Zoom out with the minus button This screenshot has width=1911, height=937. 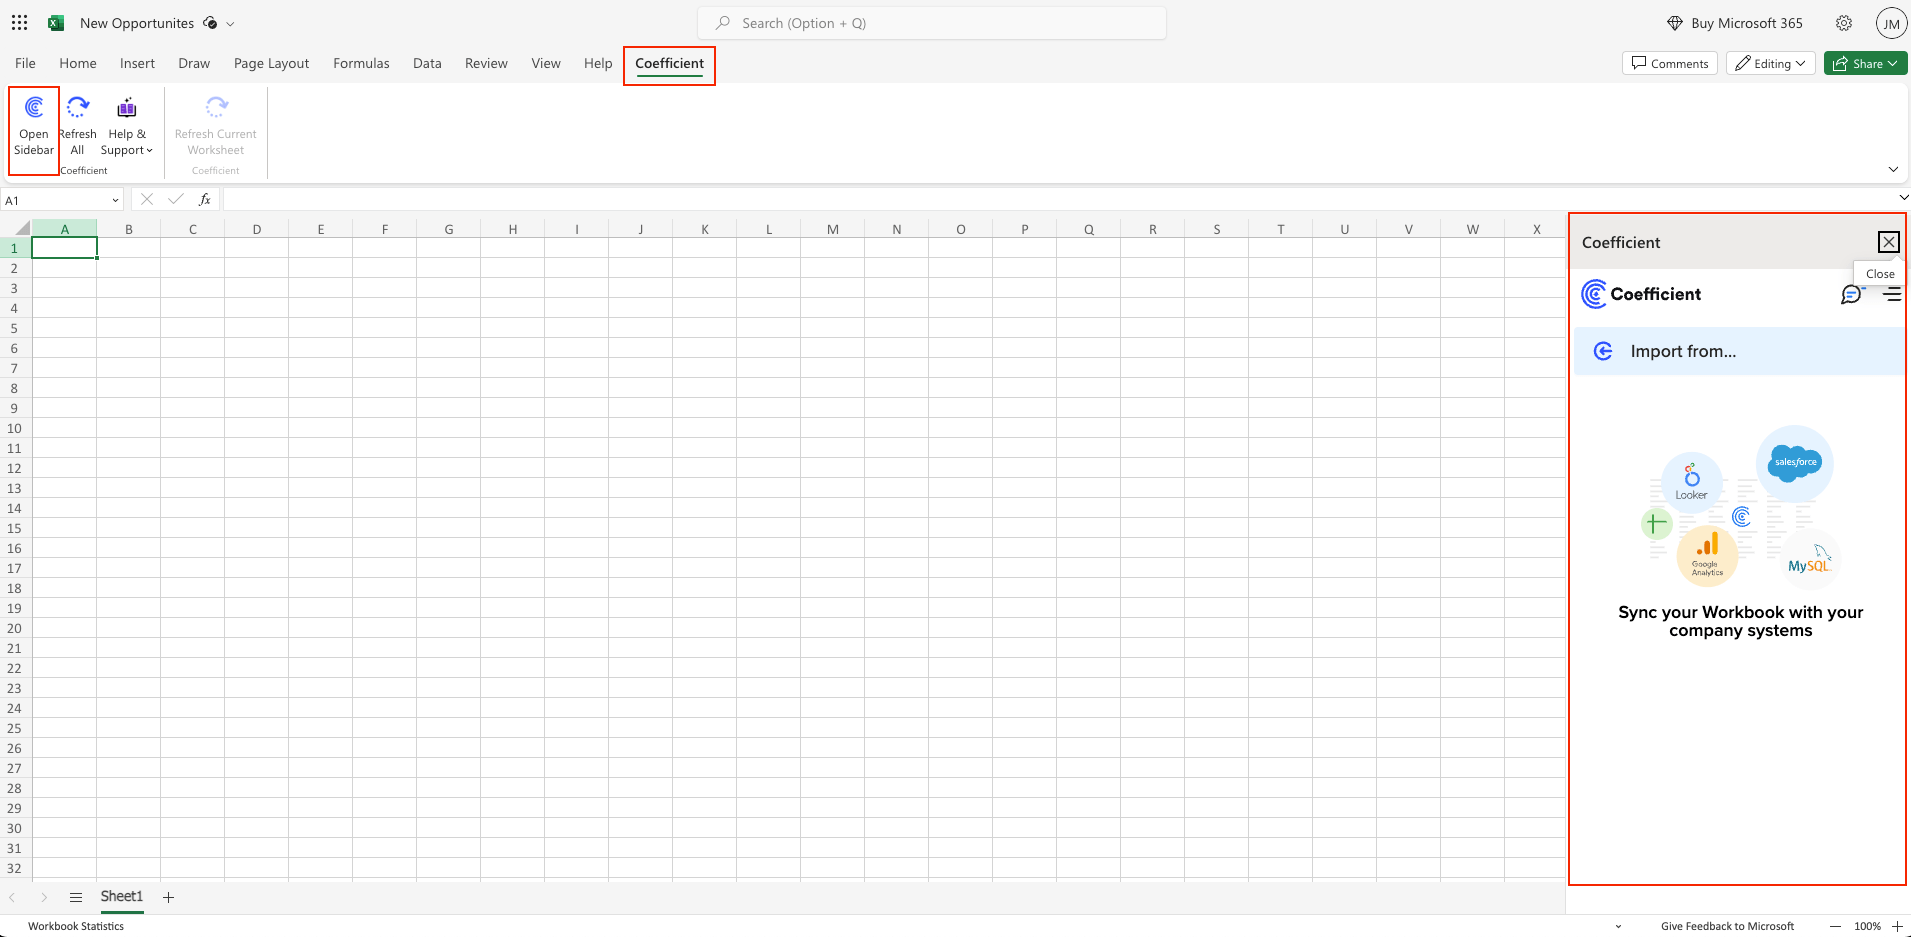[x=1835, y=926]
